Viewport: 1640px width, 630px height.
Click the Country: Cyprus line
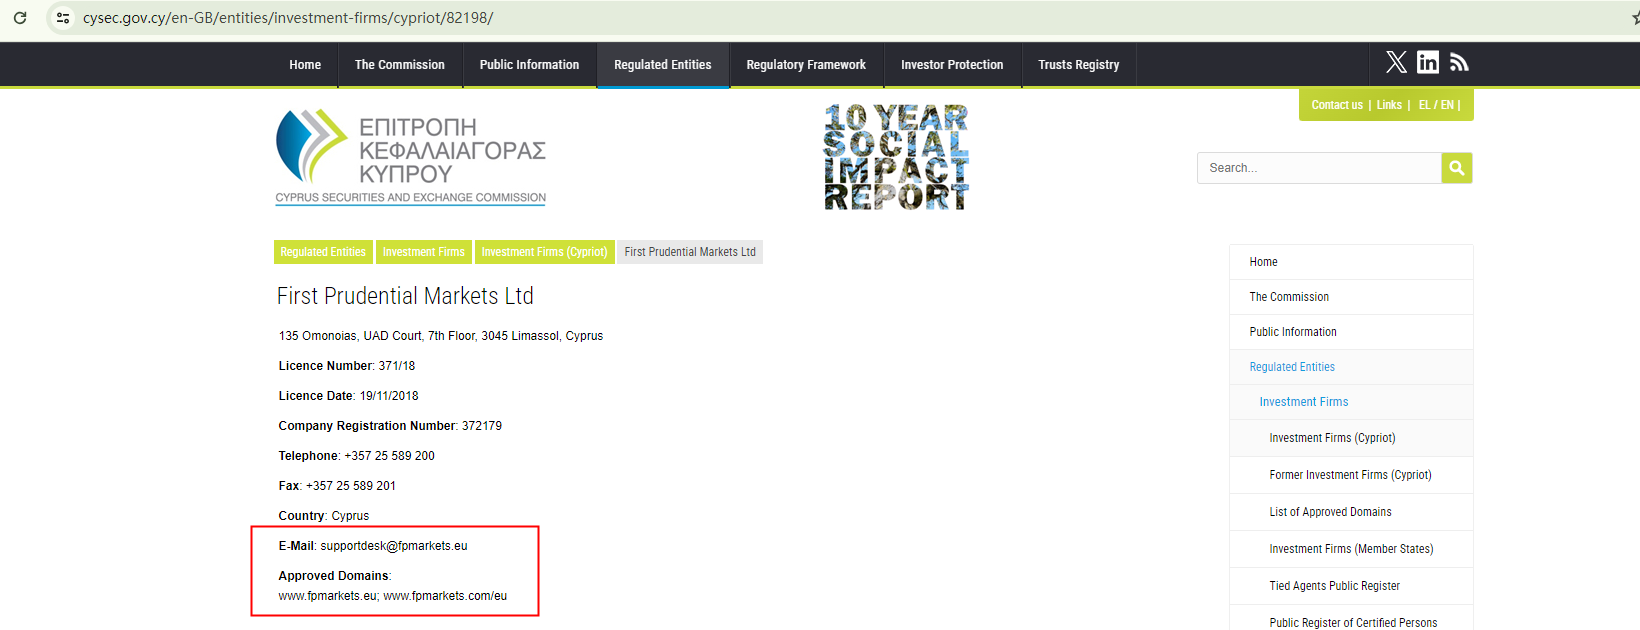click(x=324, y=516)
